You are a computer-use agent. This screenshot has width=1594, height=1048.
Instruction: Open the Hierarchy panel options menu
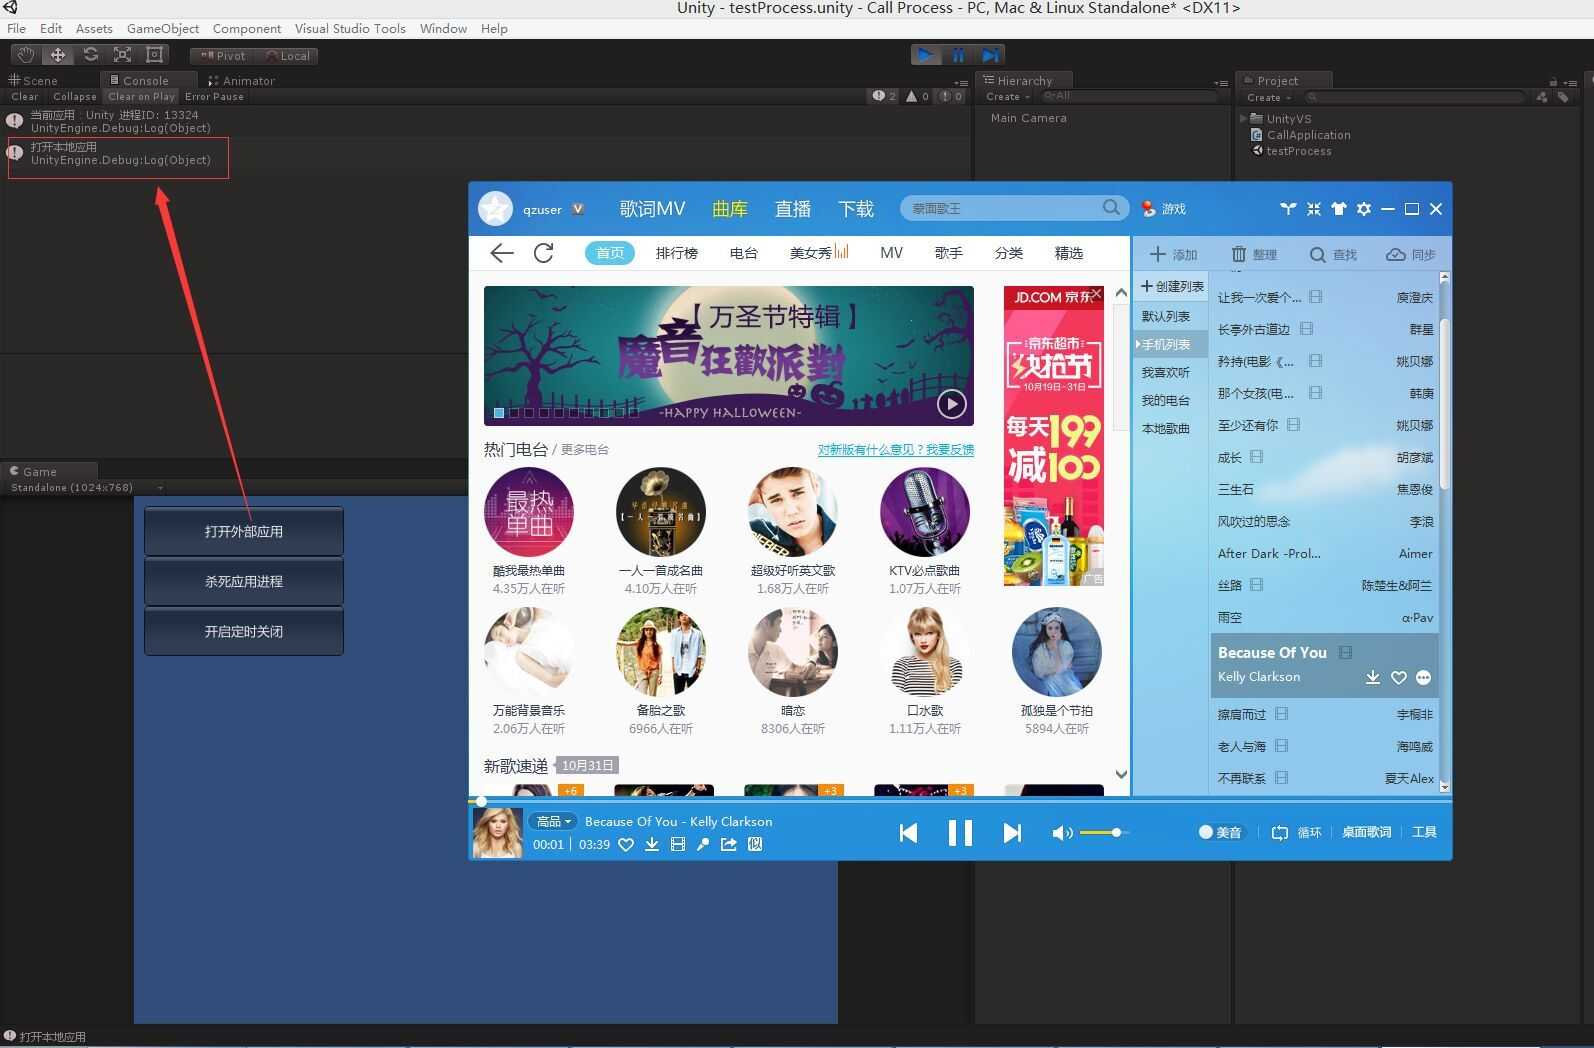pos(1220,82)
